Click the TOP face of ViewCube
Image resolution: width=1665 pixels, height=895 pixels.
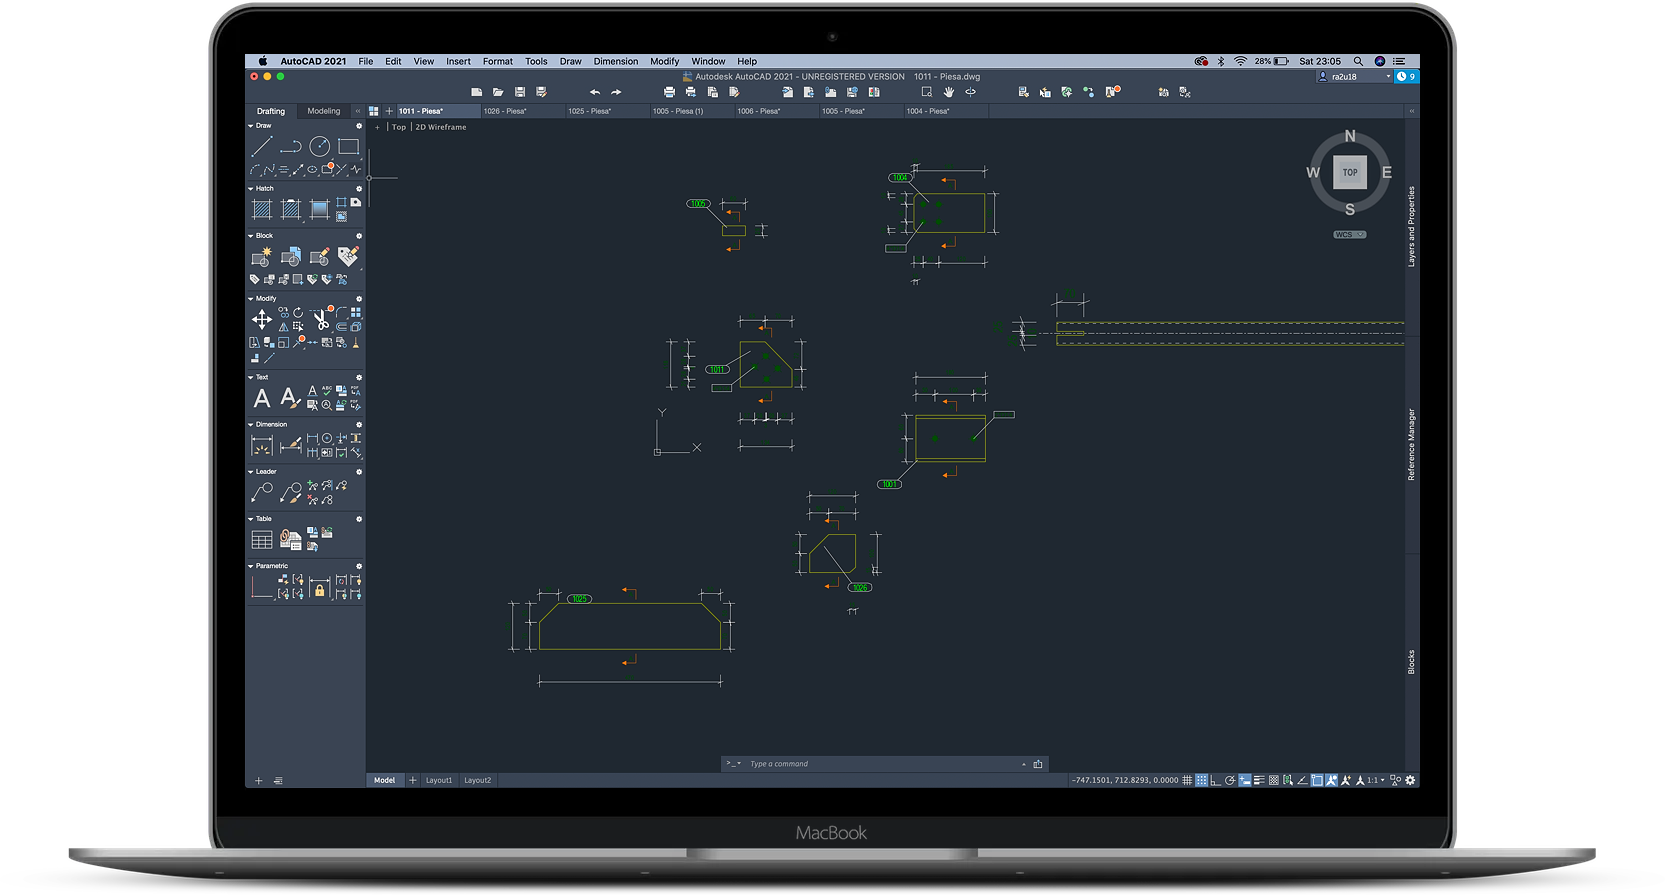tap(1350, 172)
